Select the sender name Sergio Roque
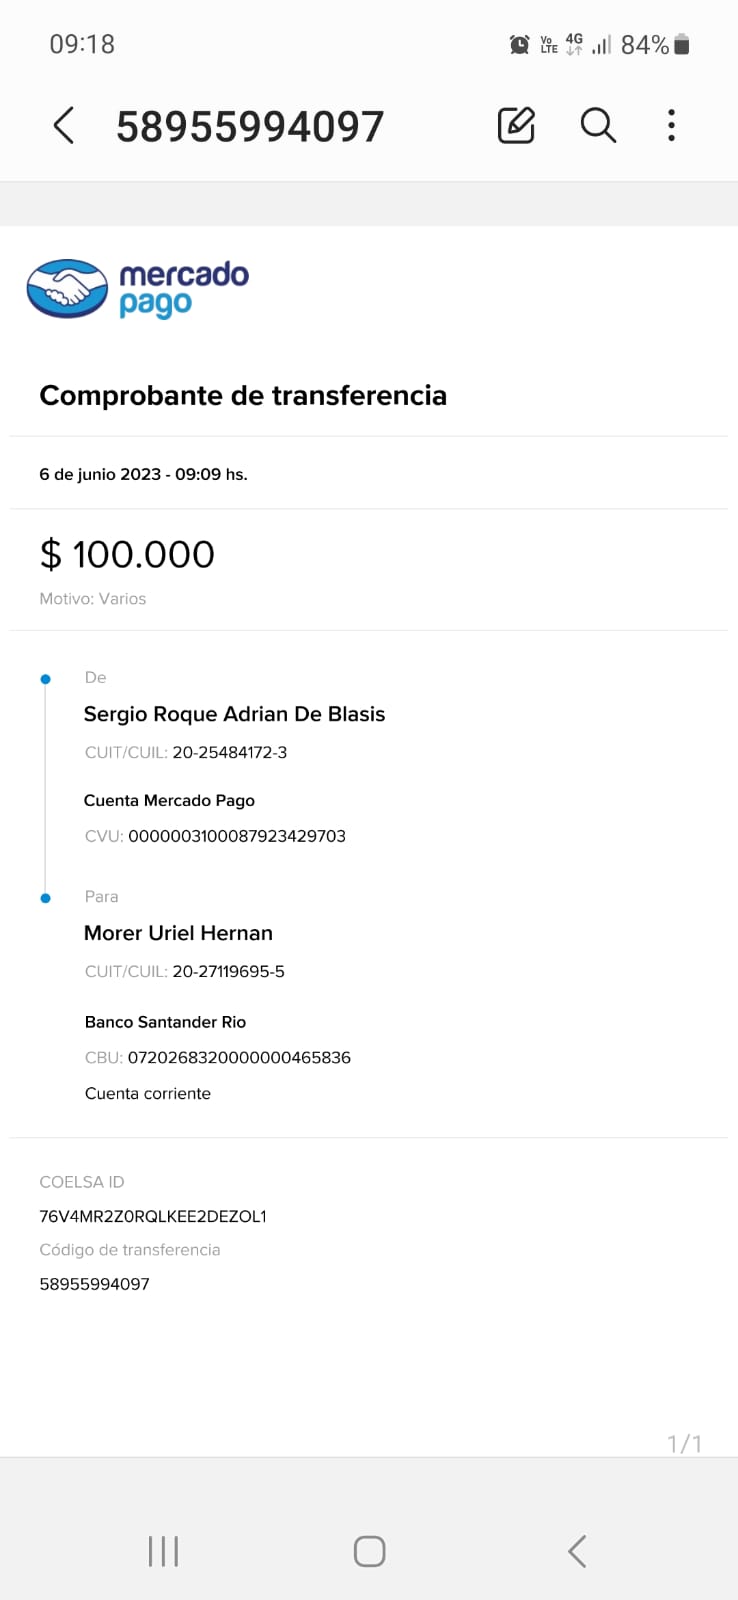Image resolution: width=738 pixels, height=1600 pixels. [x=234, y=714]
